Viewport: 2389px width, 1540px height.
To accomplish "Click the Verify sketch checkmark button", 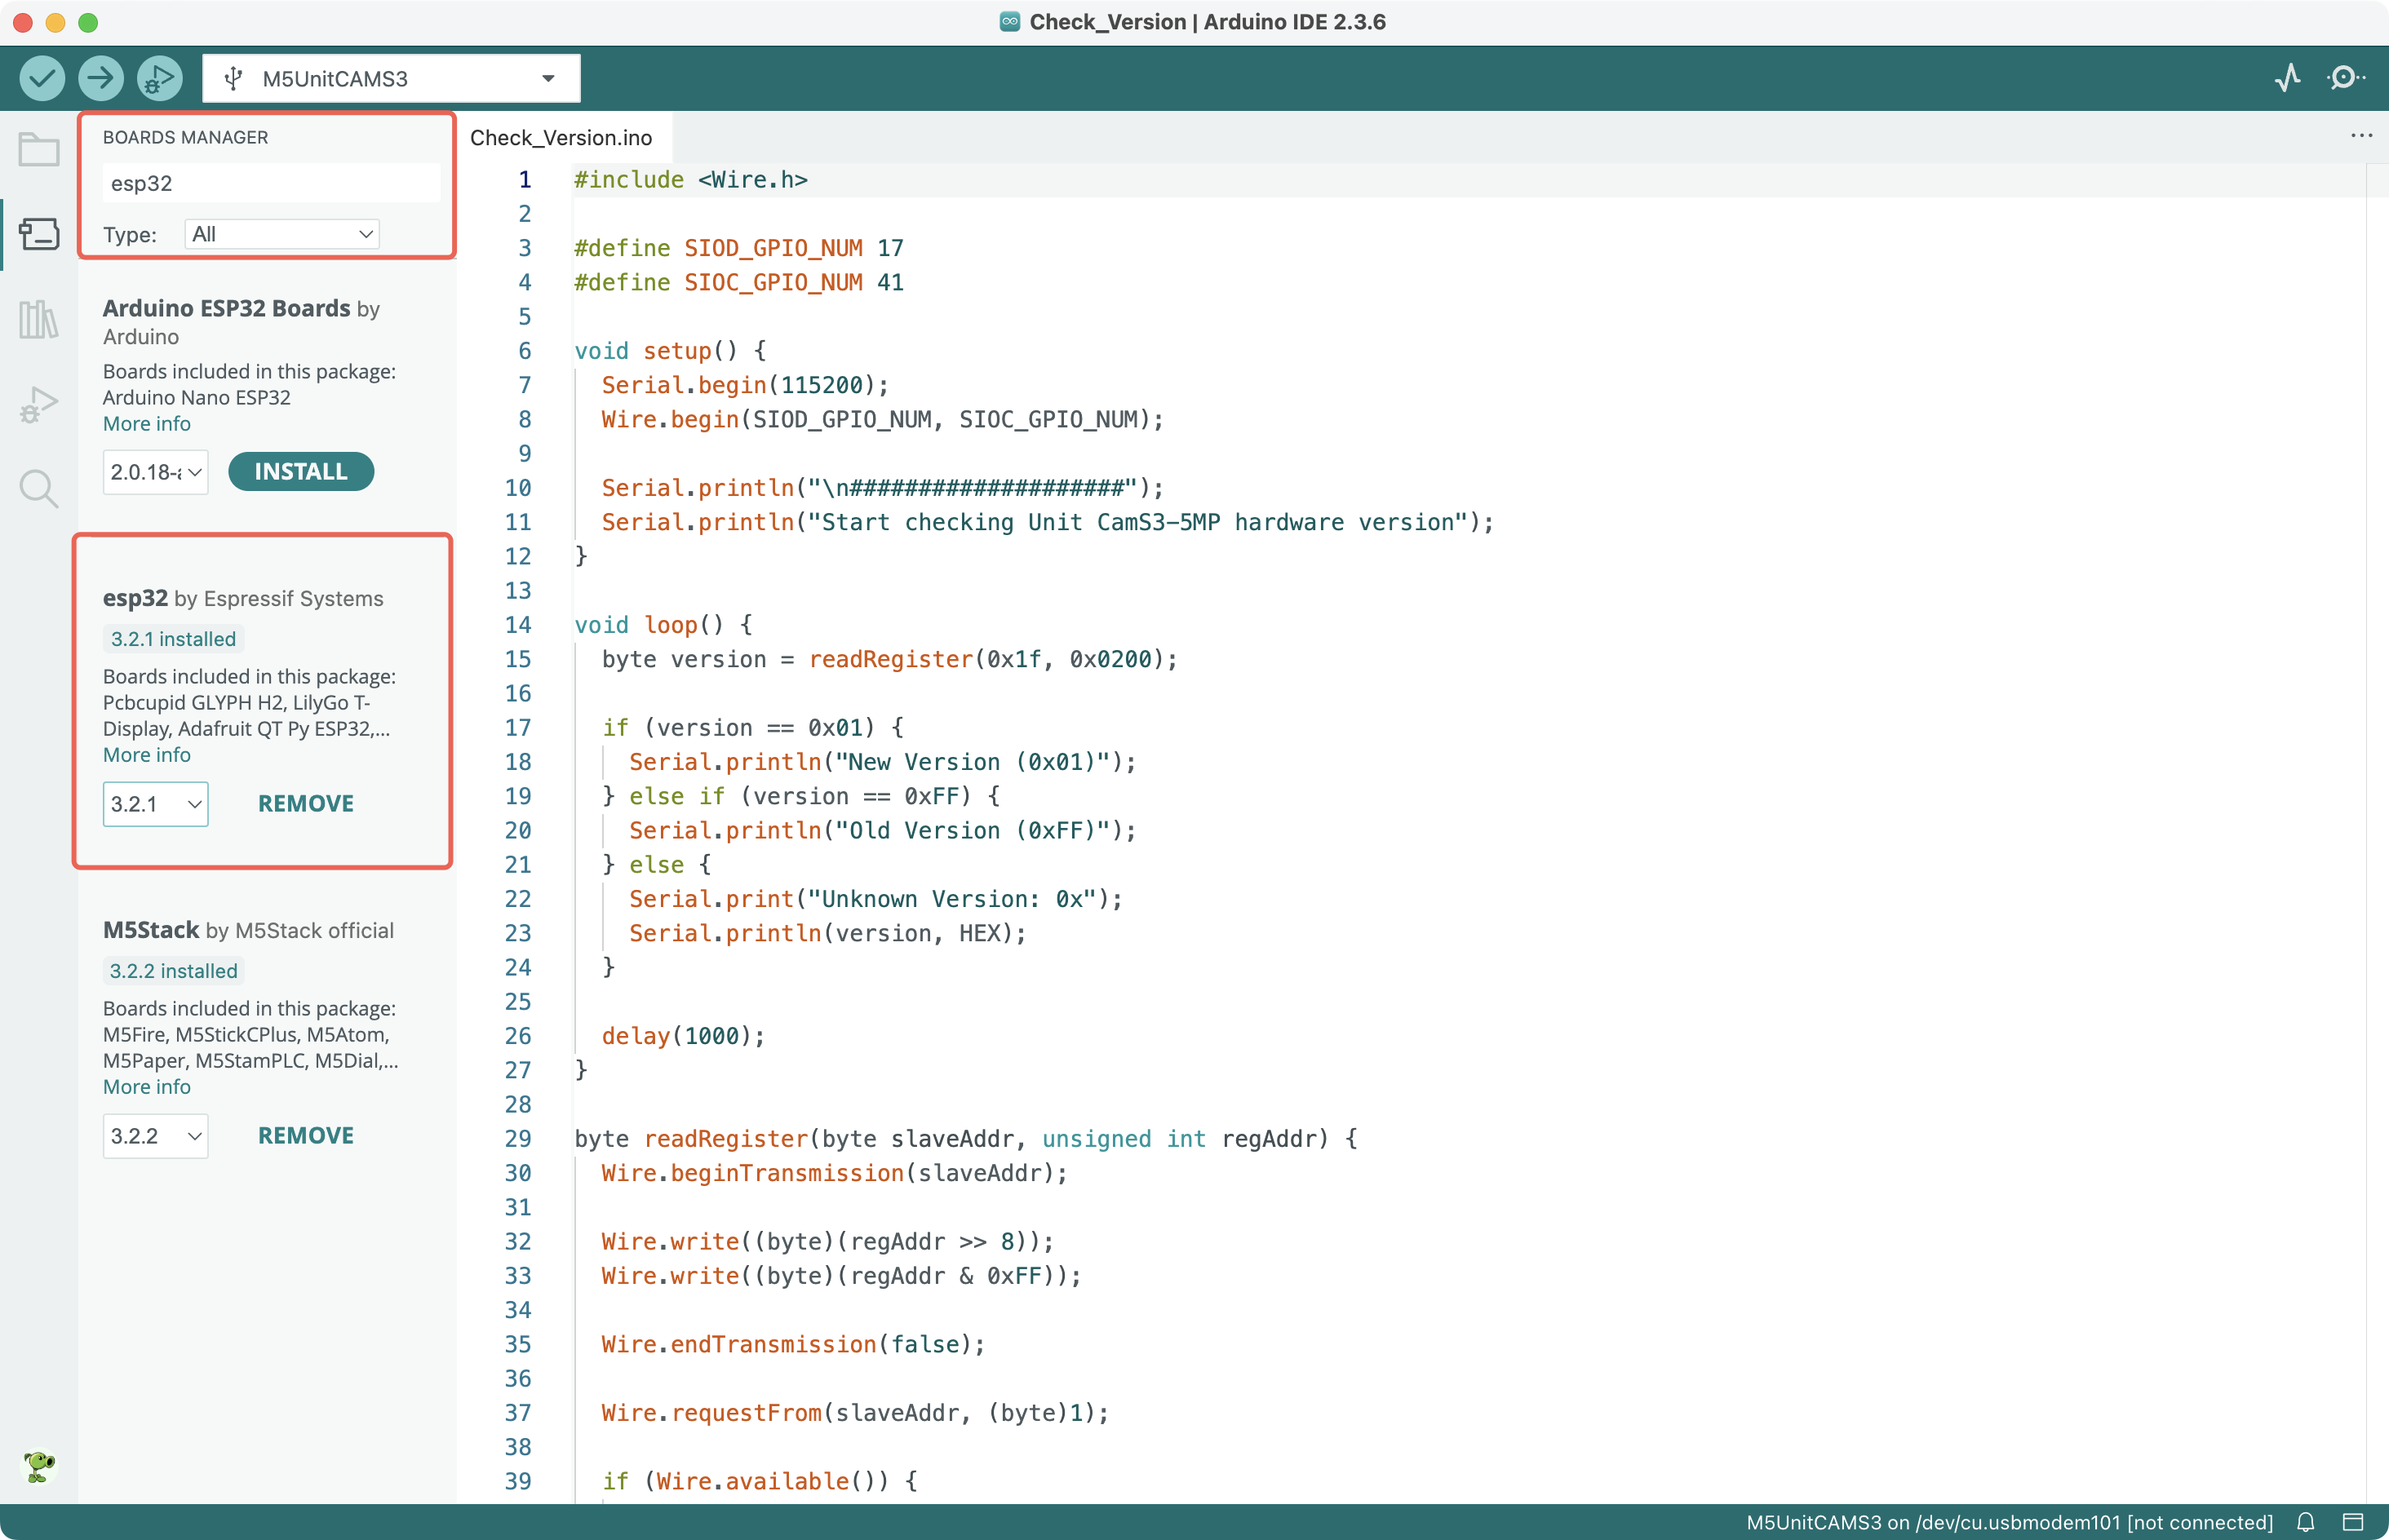I will pyautogui.click(x=42, y=78).
